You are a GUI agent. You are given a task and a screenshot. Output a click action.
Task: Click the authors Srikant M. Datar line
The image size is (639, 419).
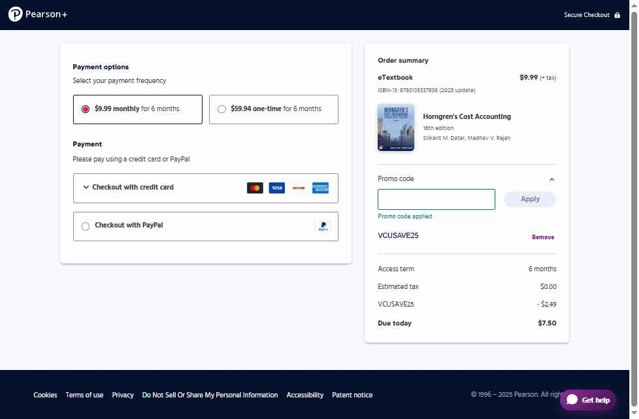pos(467,138)
